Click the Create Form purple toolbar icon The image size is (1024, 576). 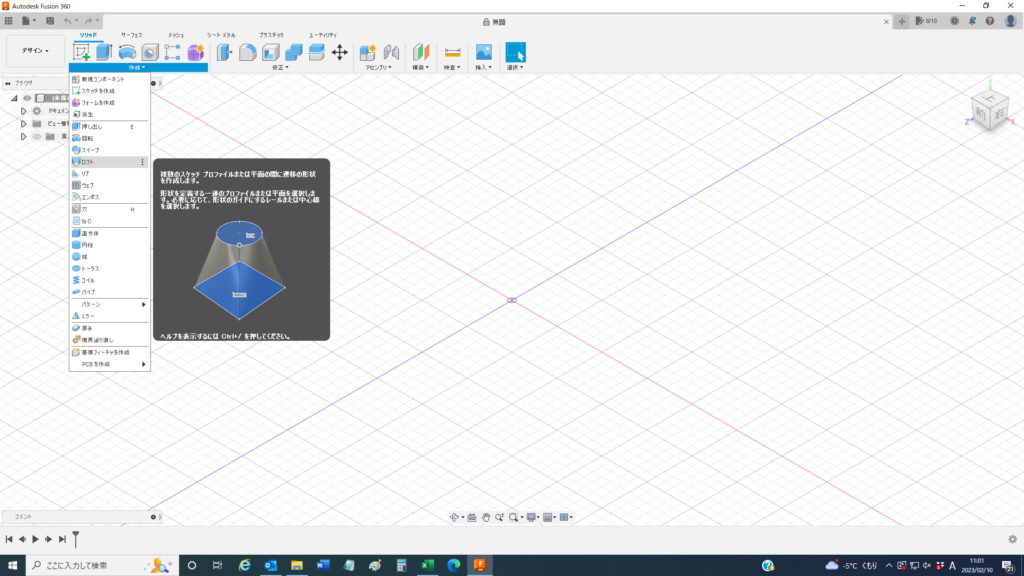click(x=195, y=52)
